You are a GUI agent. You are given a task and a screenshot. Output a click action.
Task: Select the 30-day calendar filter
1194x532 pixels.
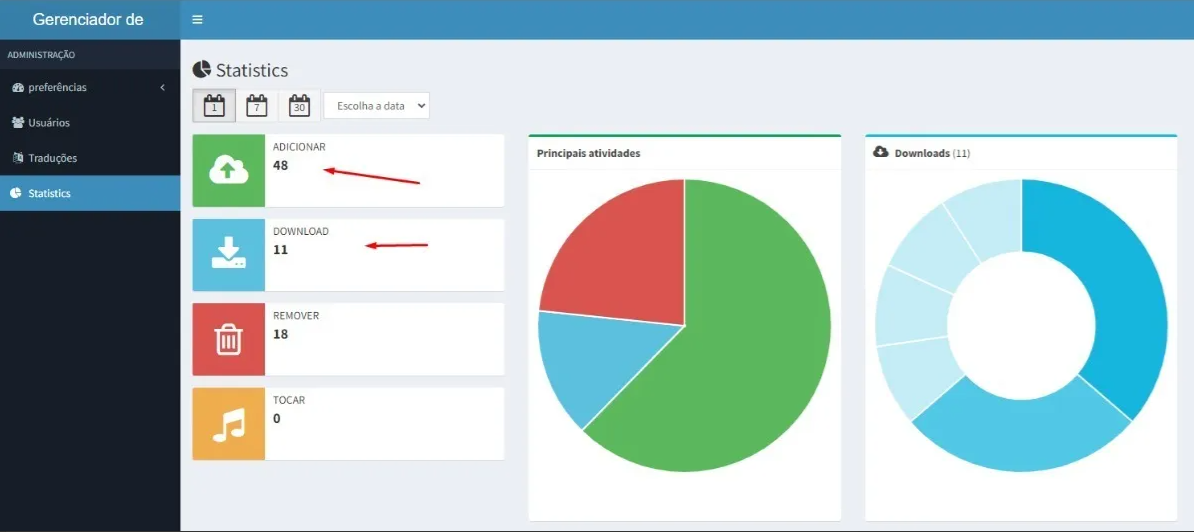coord(299,105)
